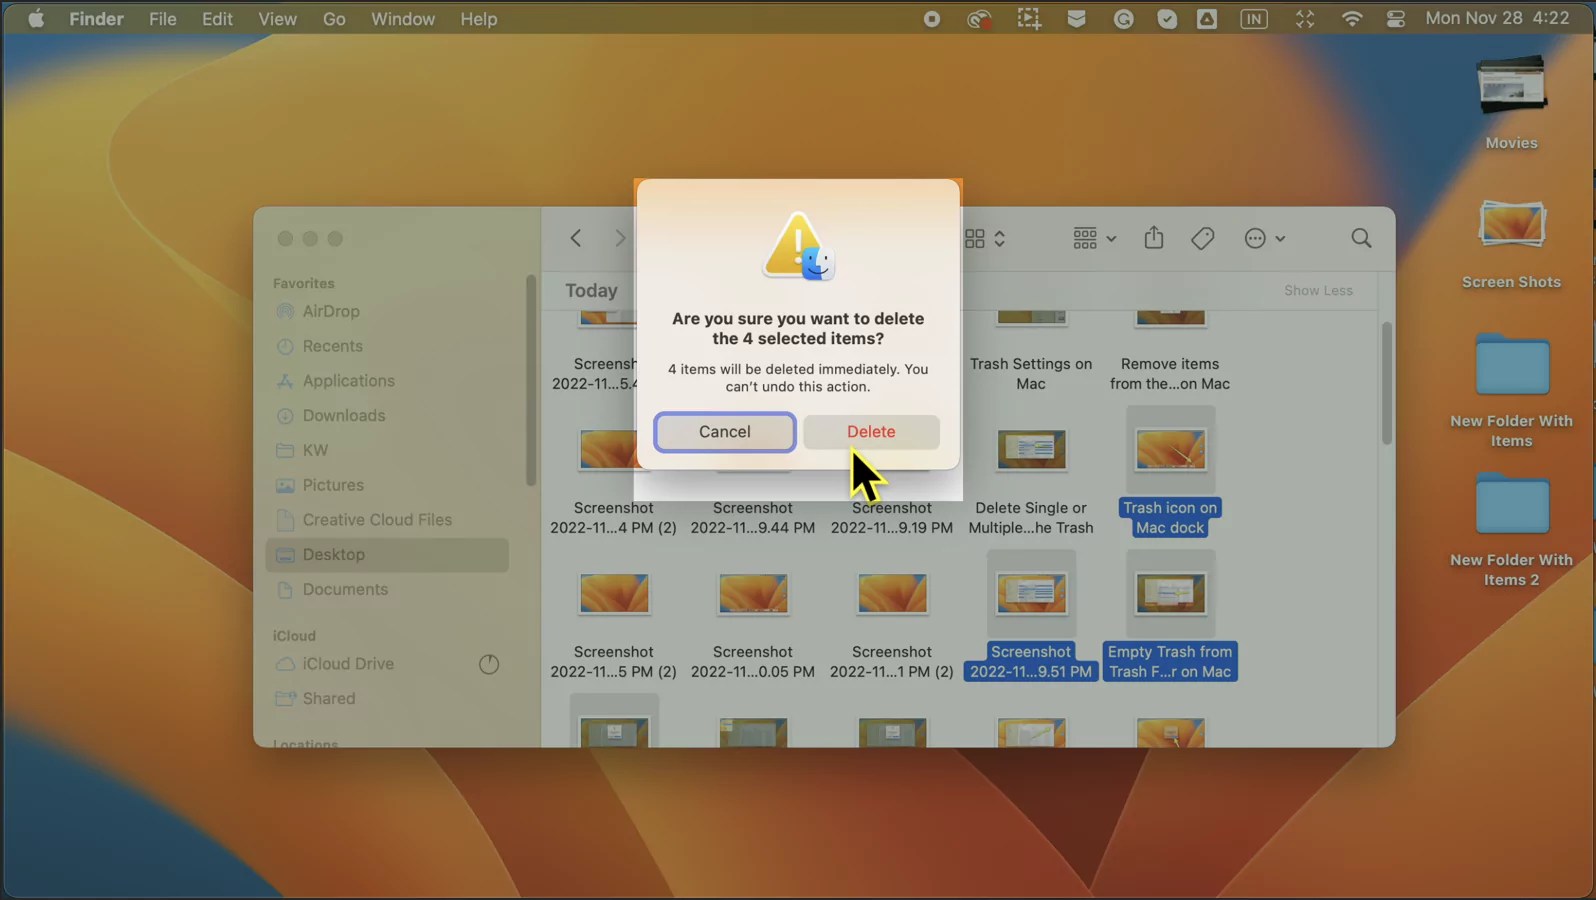Image resolution: width=1596 pixels, height=900 pixels.
Task: Open Control Center
Action: (x=1396, y=19)
